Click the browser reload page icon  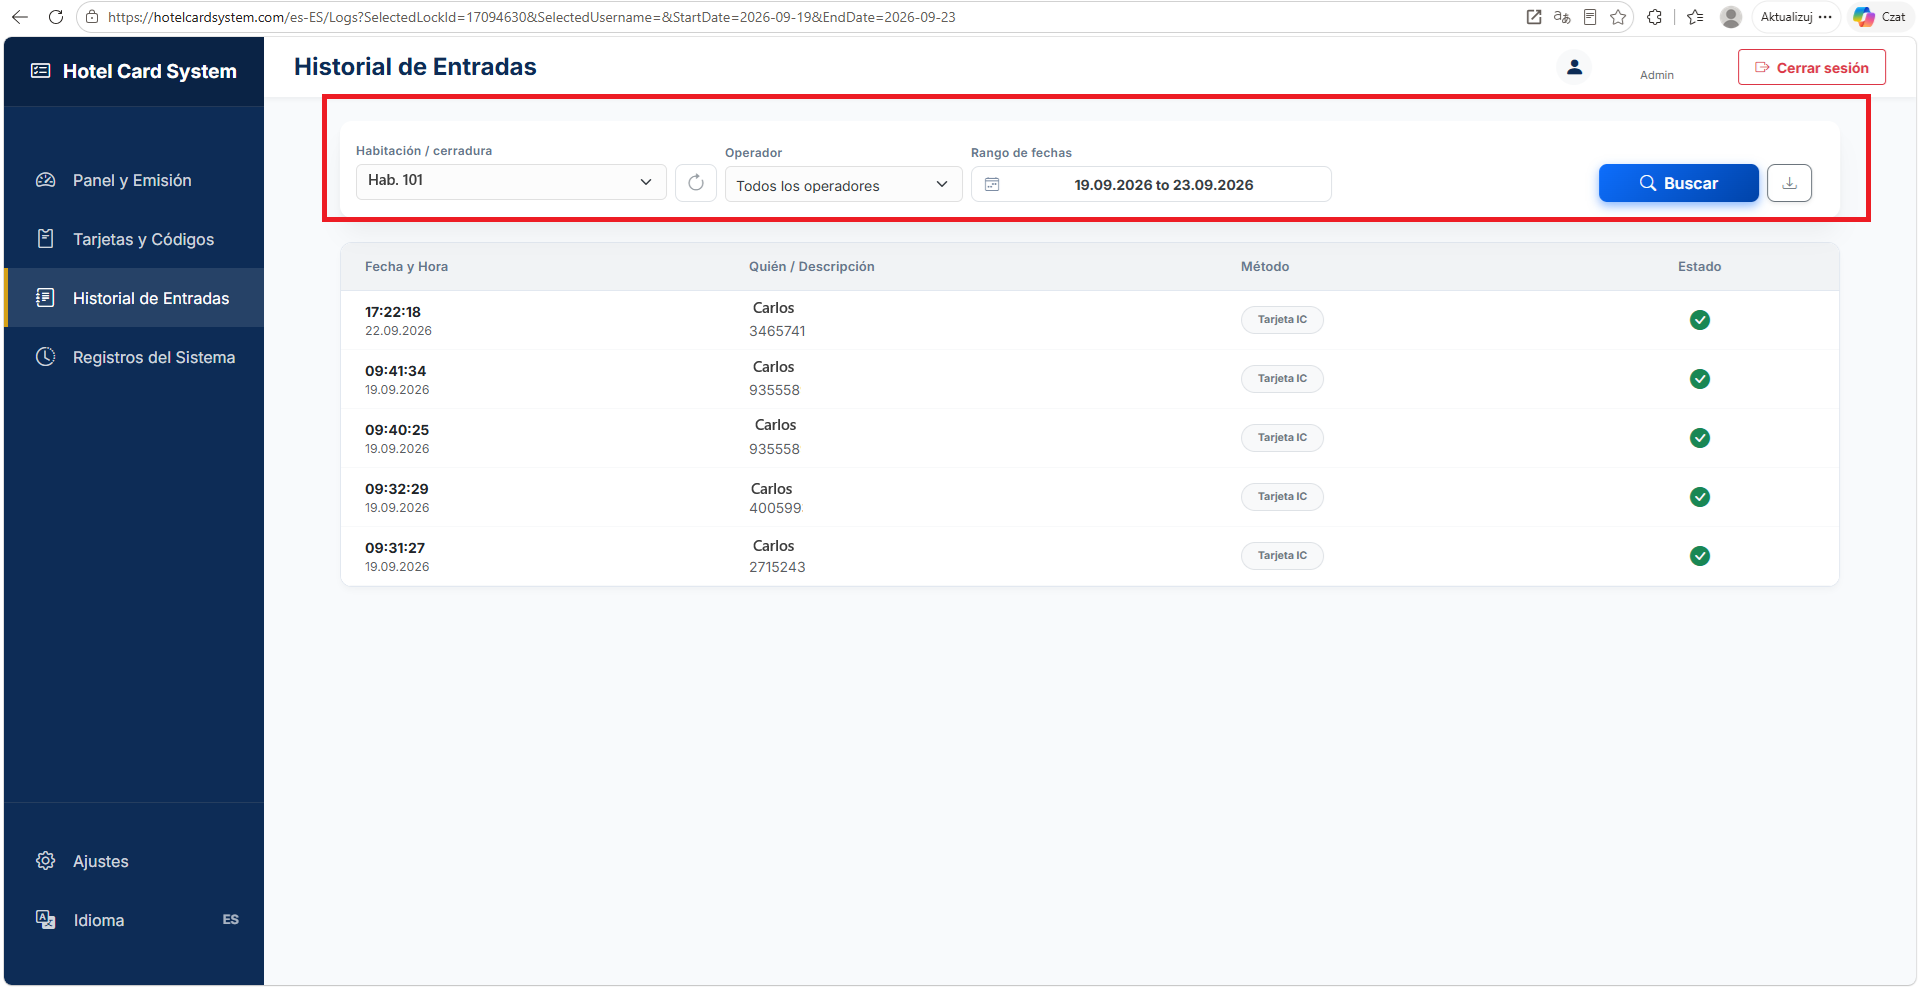56,17
